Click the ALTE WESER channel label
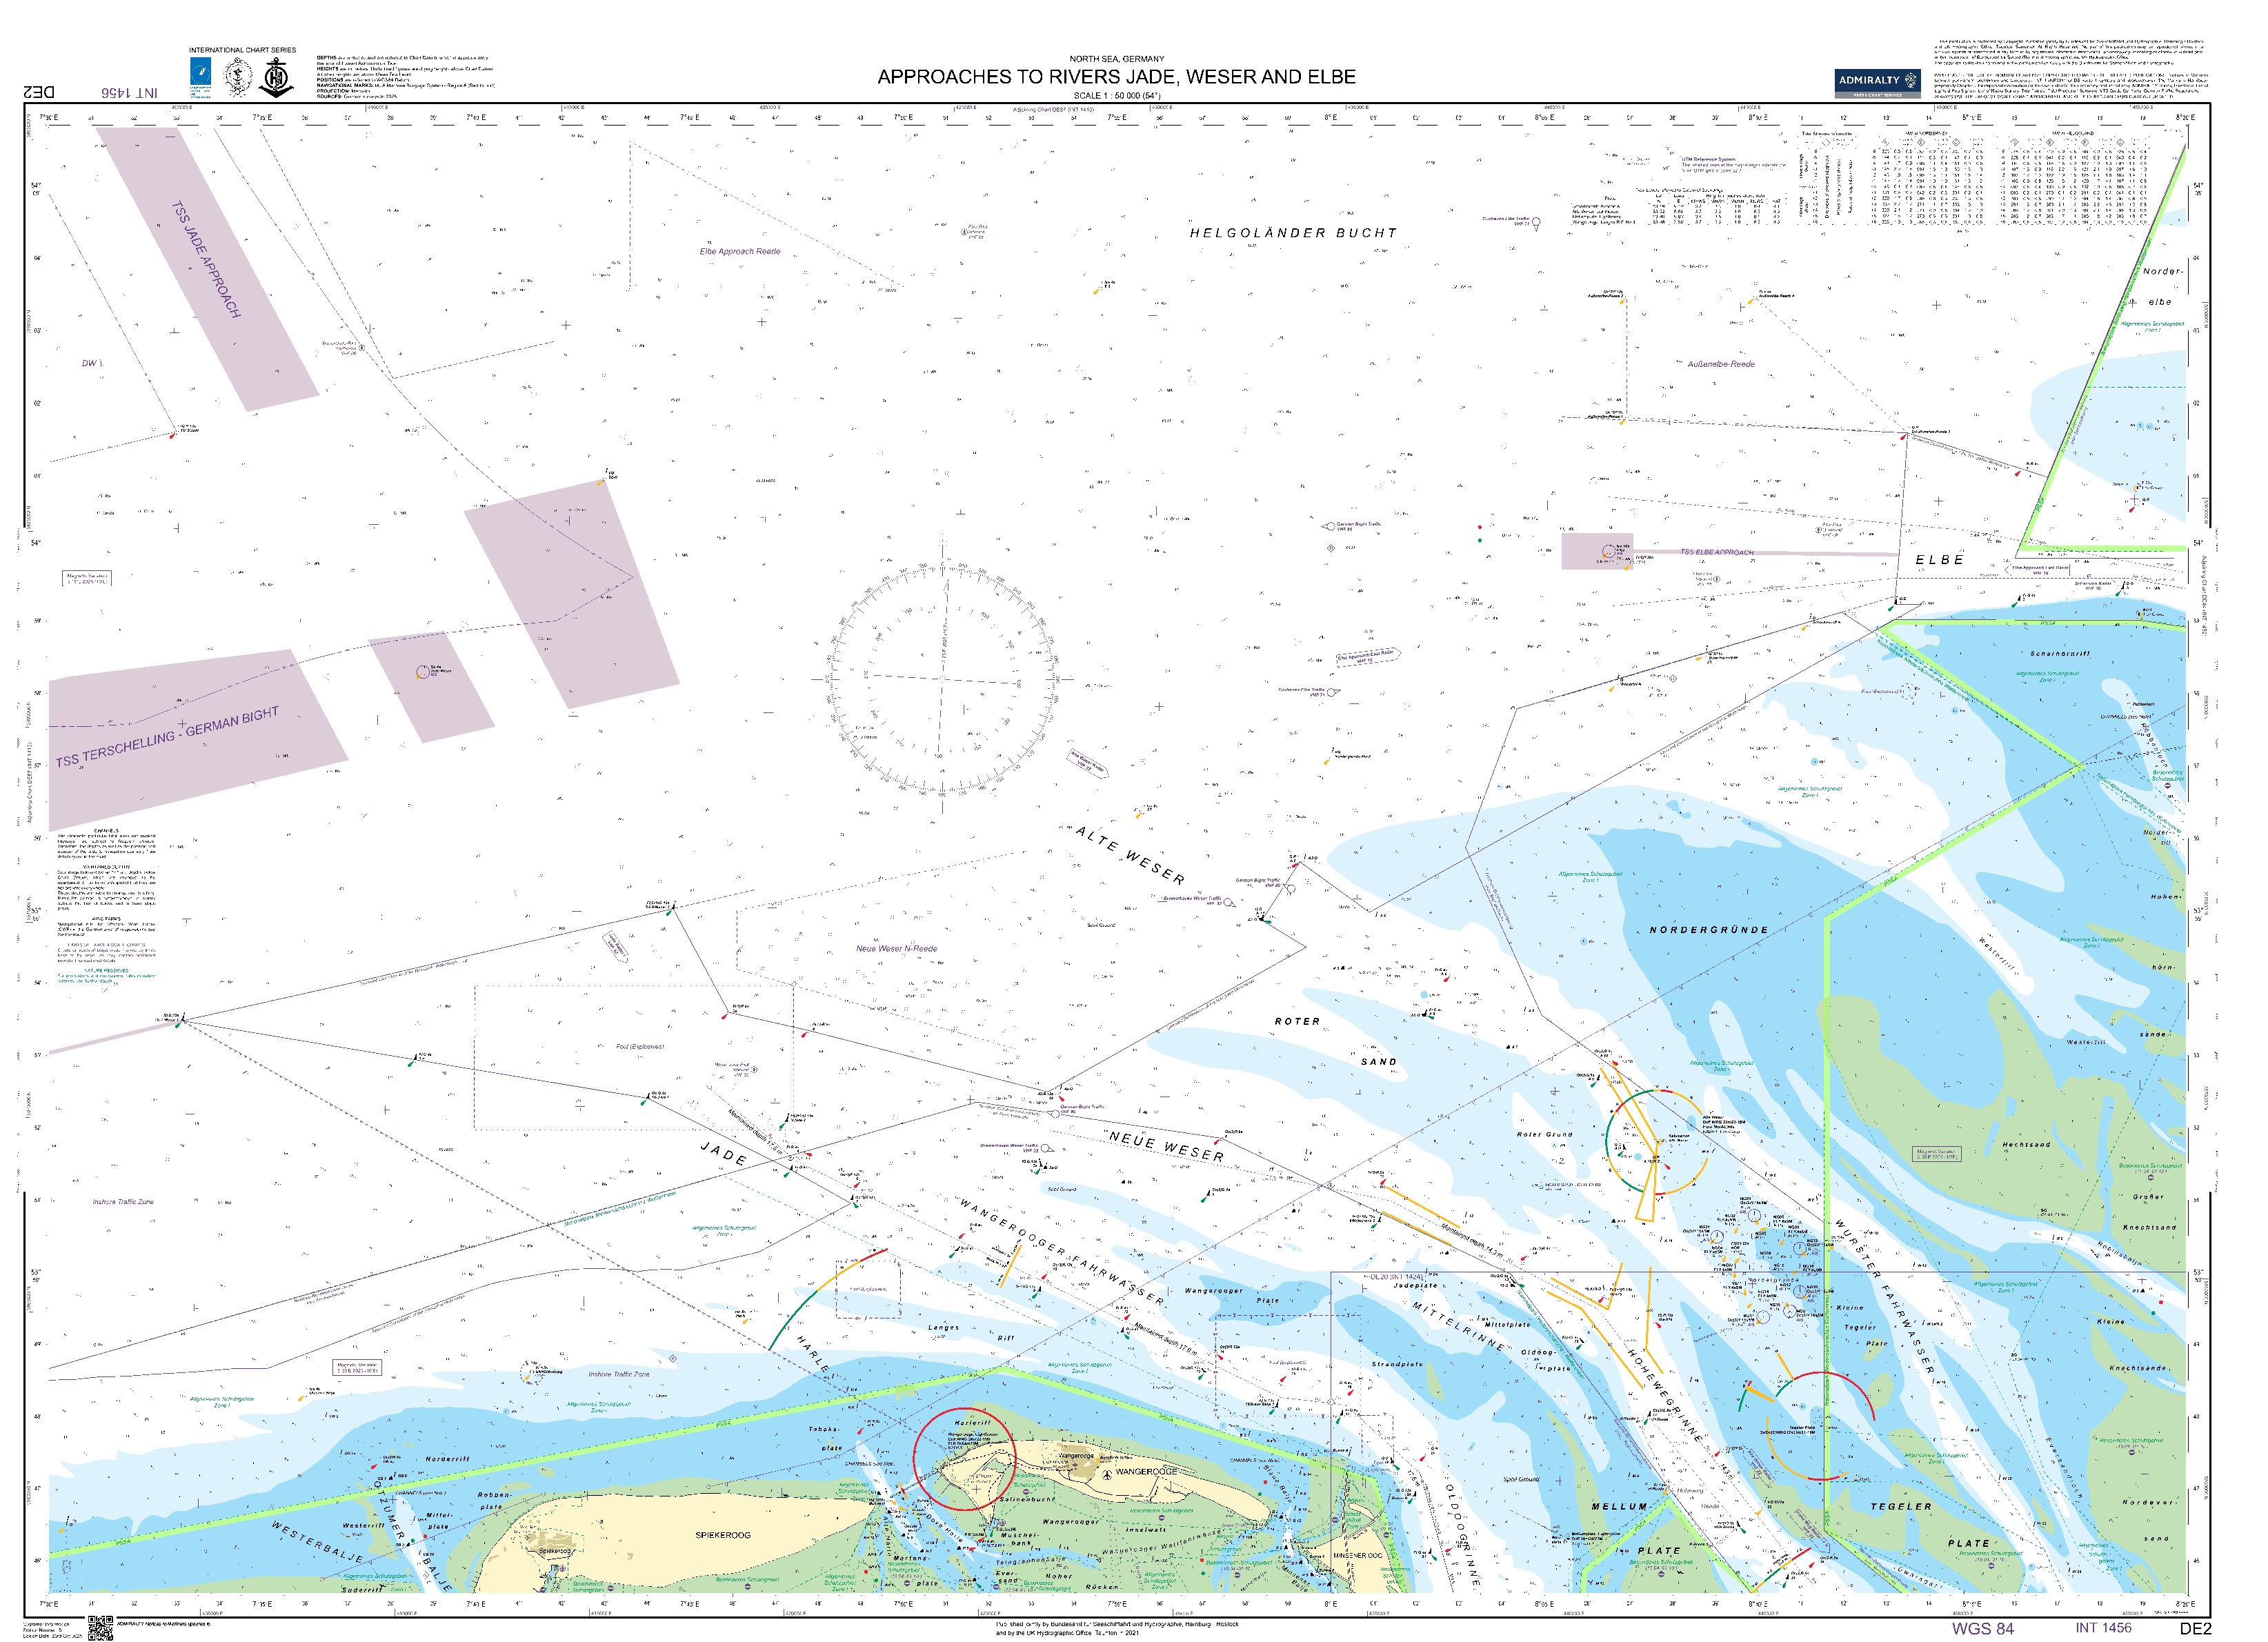2268x1642 pixels. pos(1130,855)
